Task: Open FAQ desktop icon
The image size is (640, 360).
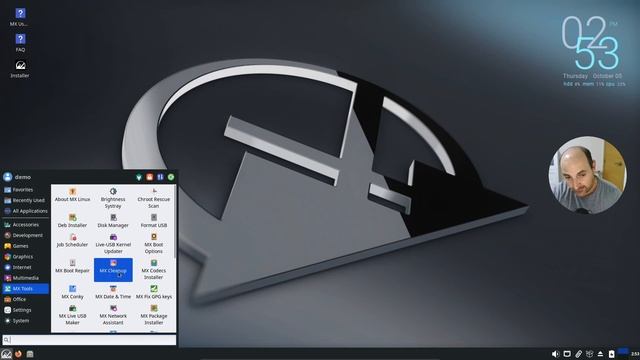Action: coord(20,43)
